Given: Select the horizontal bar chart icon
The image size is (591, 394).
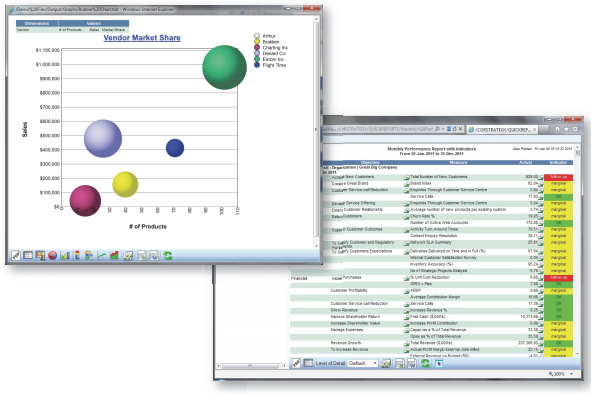Looking at the screenshot, I should click(89, 256).
